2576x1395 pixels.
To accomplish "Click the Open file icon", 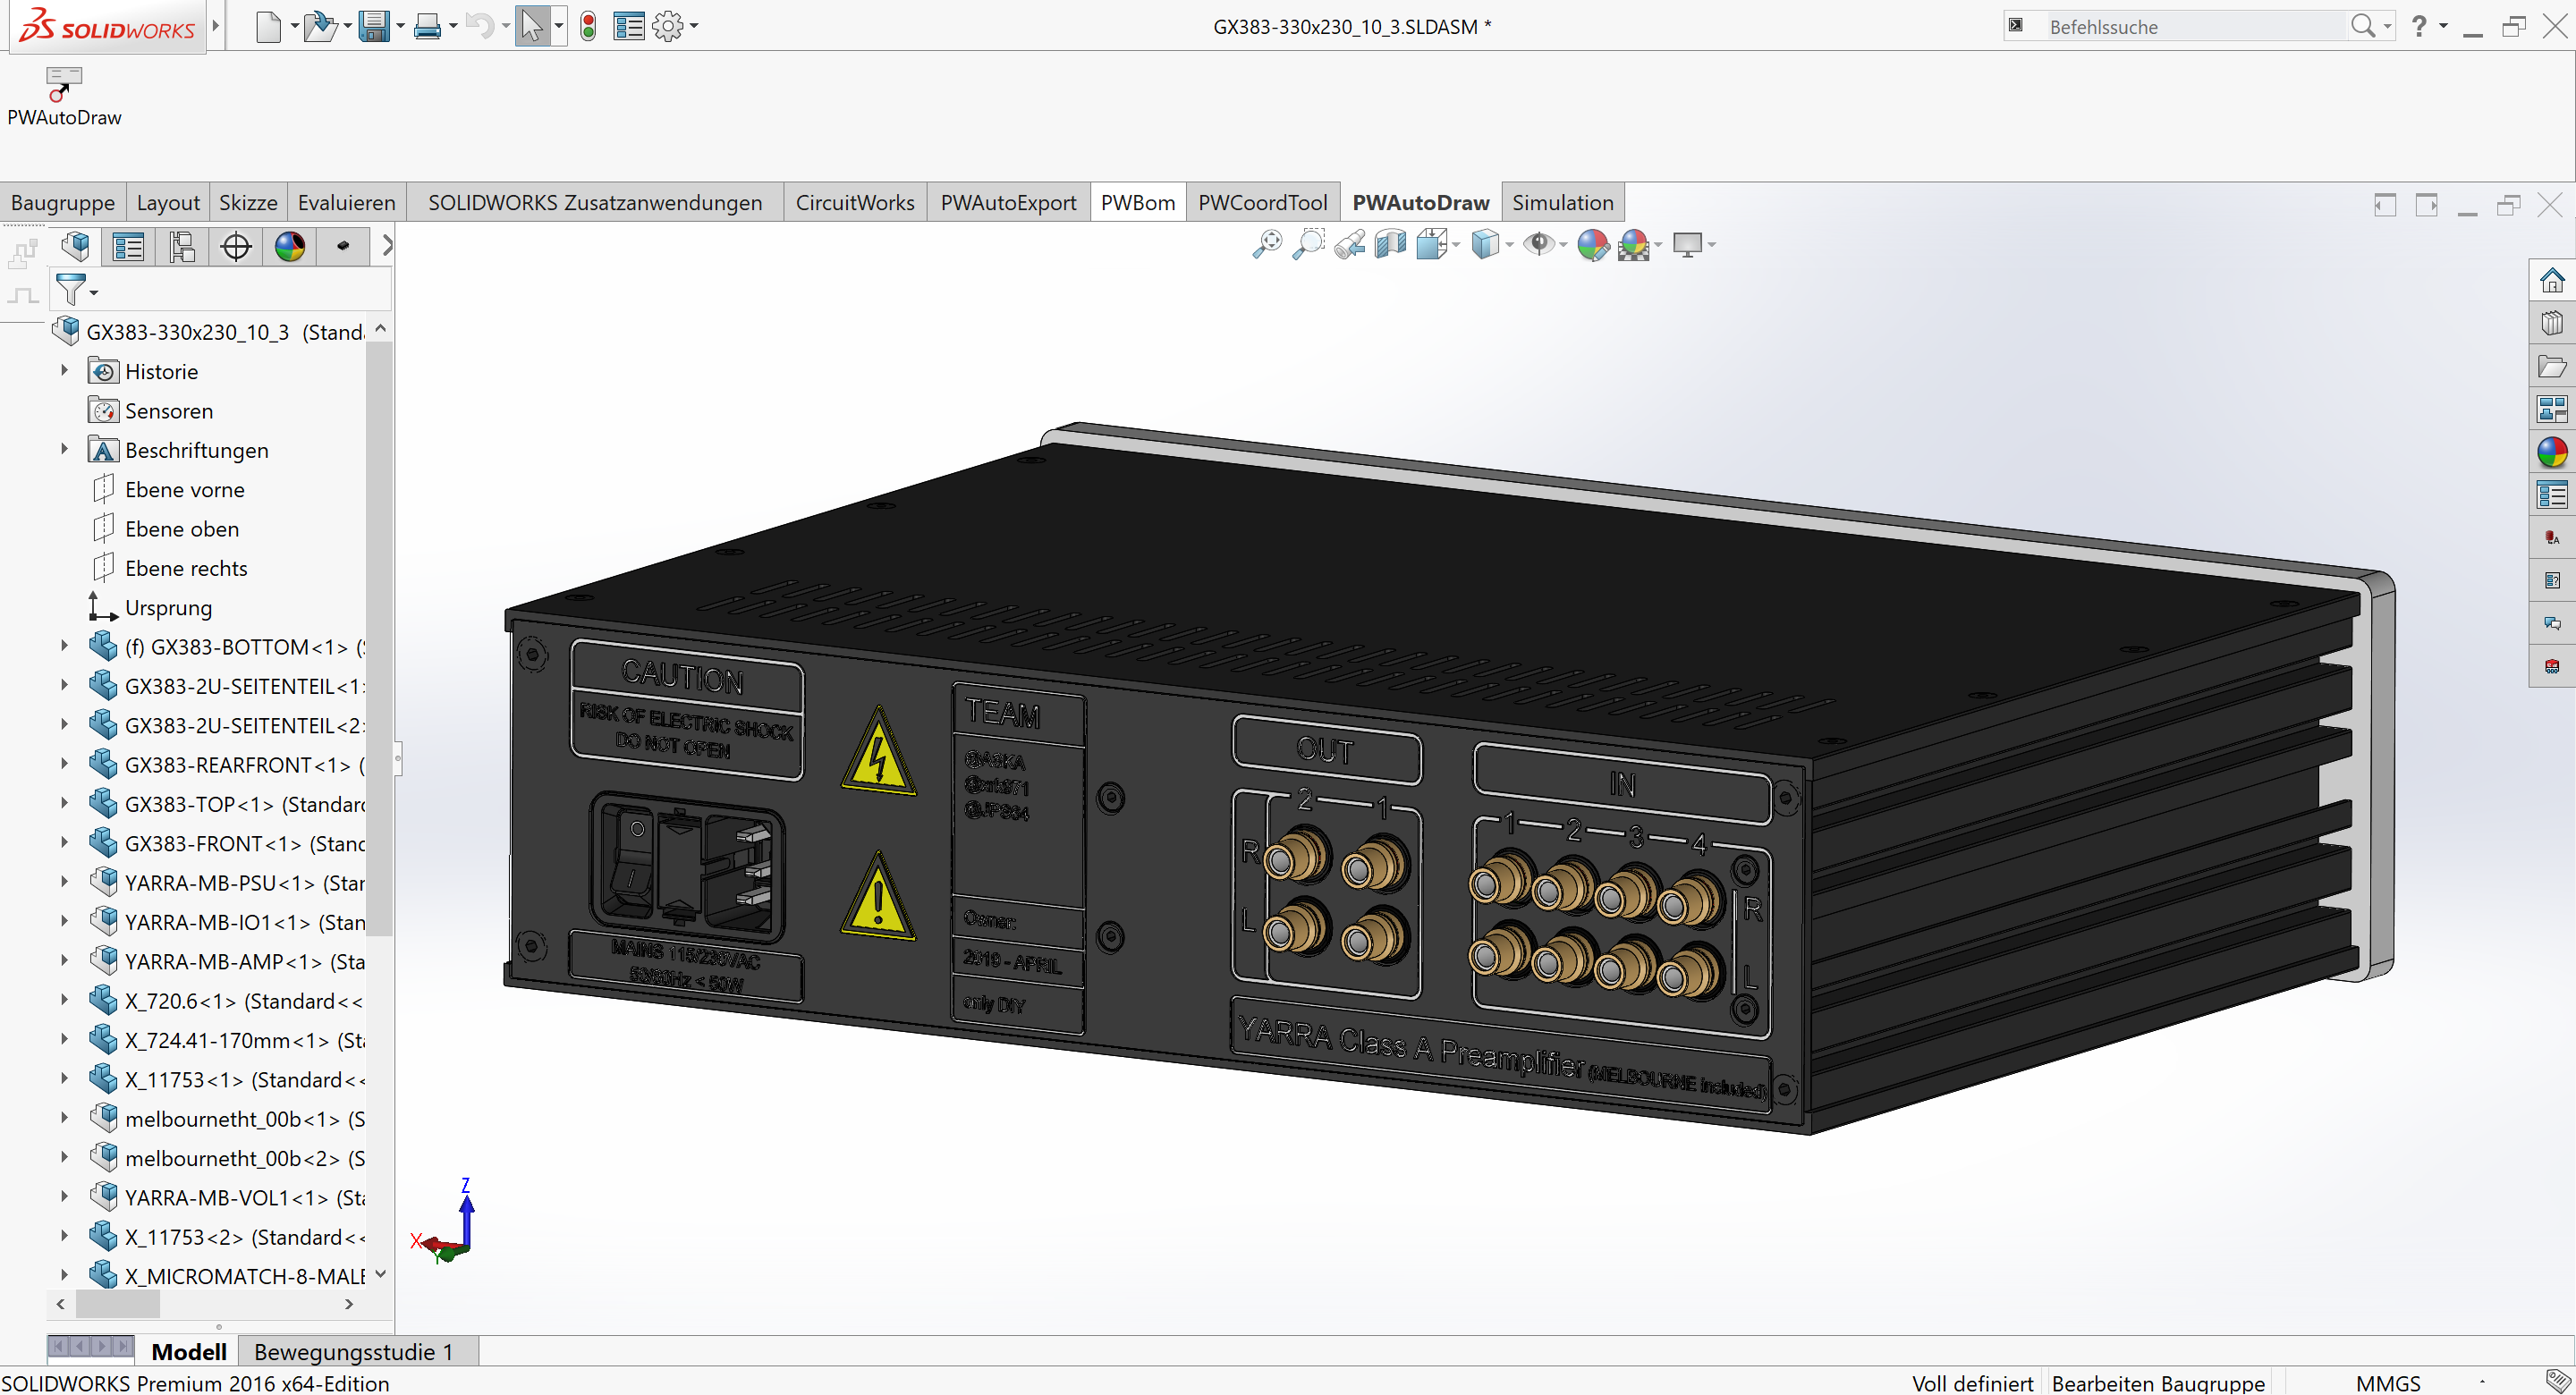I will coord(320,26).
